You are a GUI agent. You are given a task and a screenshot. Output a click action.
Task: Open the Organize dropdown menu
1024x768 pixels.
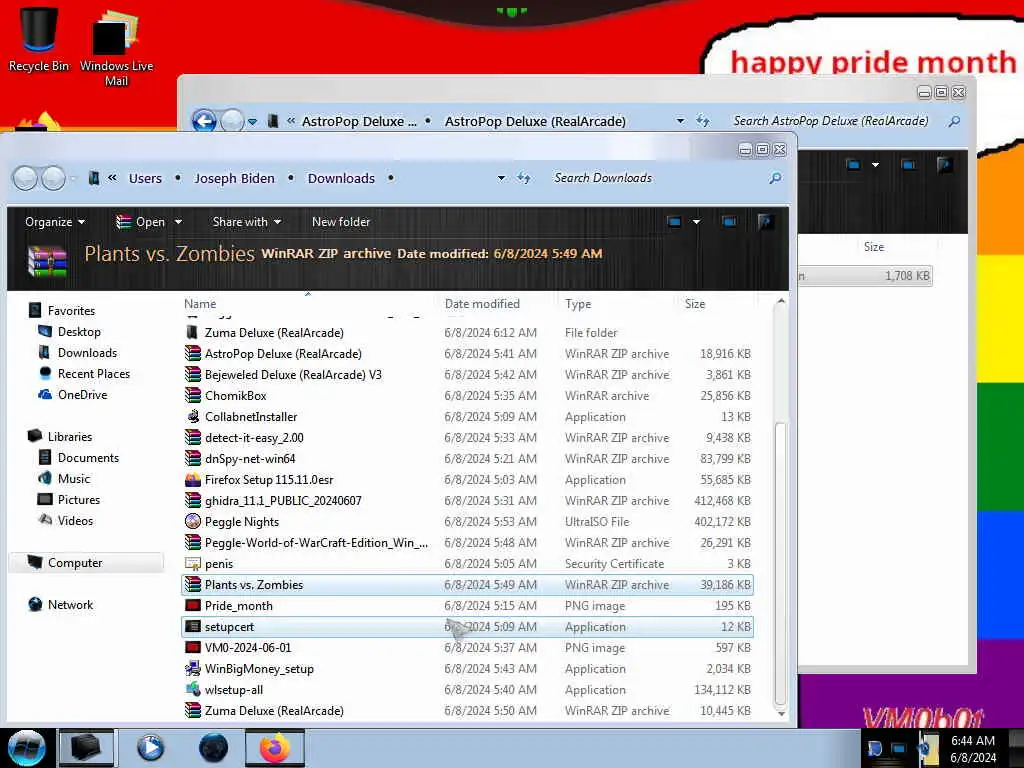pos(55,222)
